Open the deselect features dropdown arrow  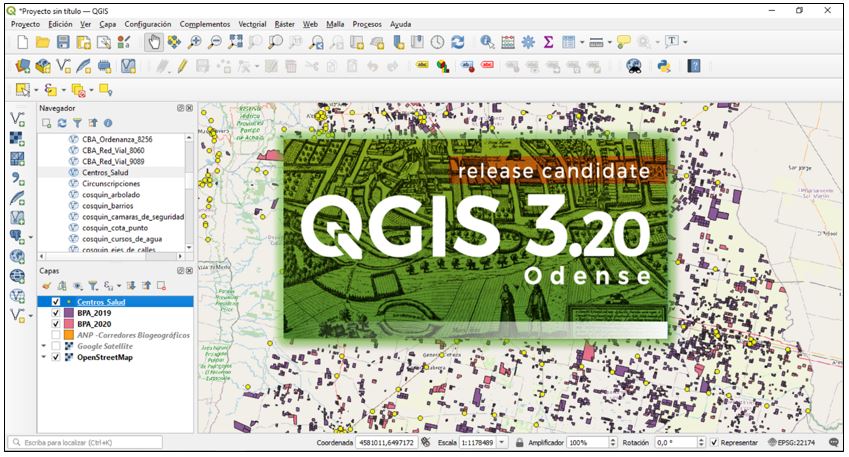click(x=92, y=90)
